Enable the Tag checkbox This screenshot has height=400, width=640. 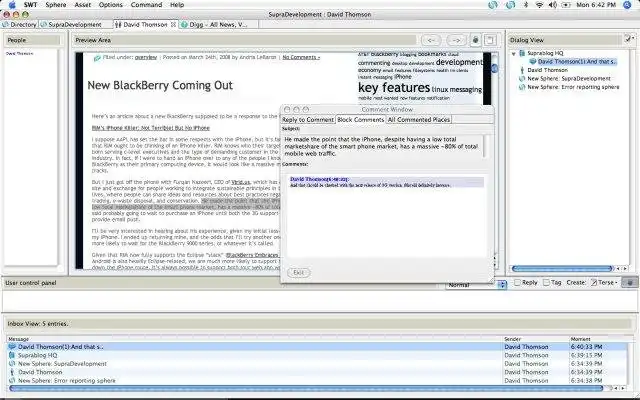point(546,282)
